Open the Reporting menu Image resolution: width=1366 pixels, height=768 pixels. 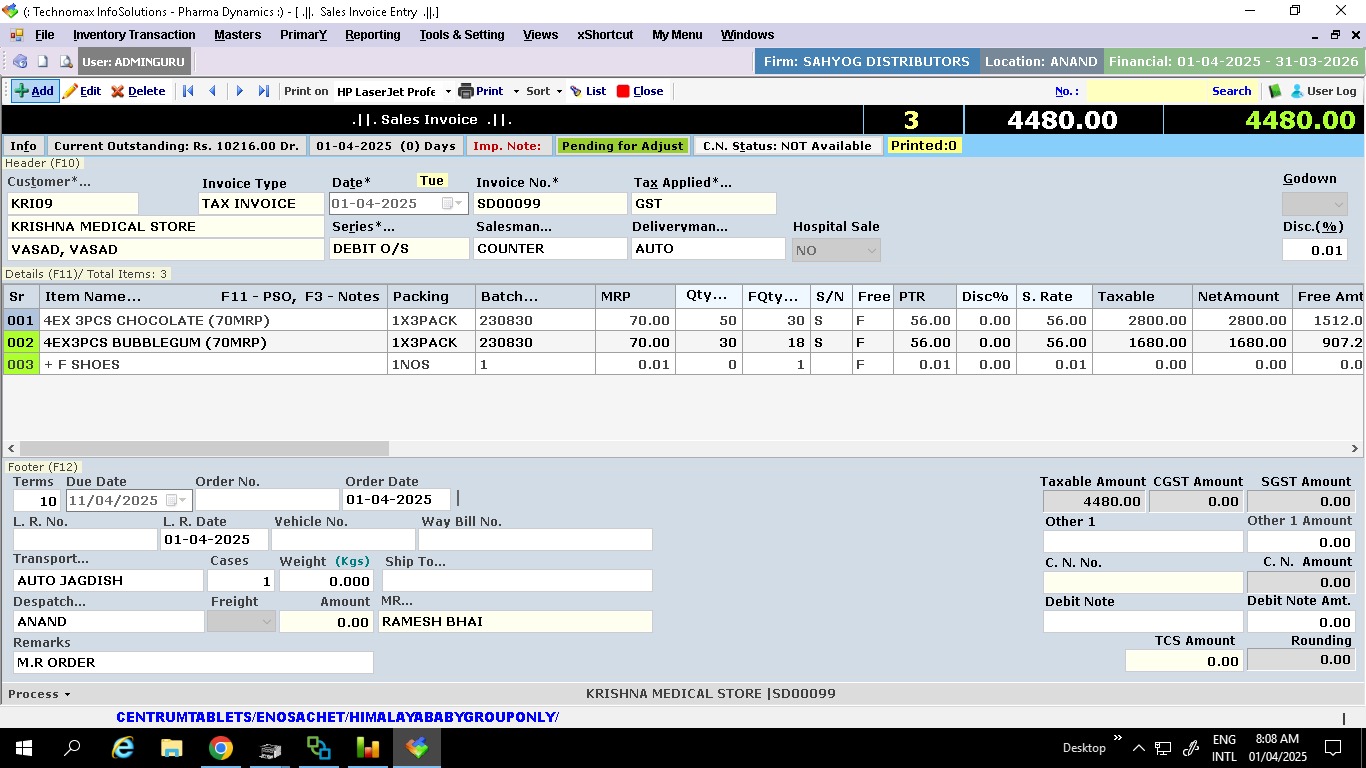click(372, 35)
